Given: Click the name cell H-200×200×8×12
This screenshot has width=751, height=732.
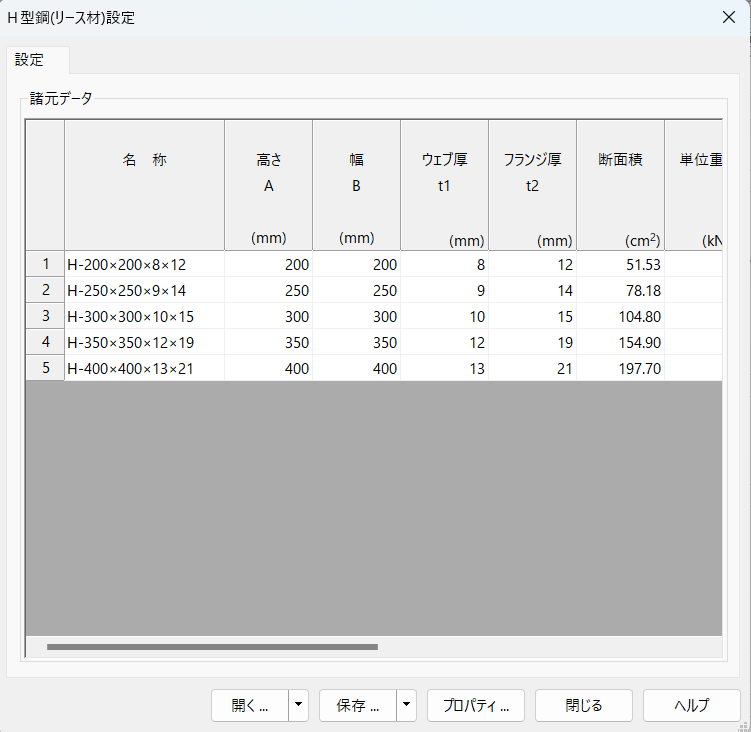Looking at the screenshot, I should tap(144, 264).
